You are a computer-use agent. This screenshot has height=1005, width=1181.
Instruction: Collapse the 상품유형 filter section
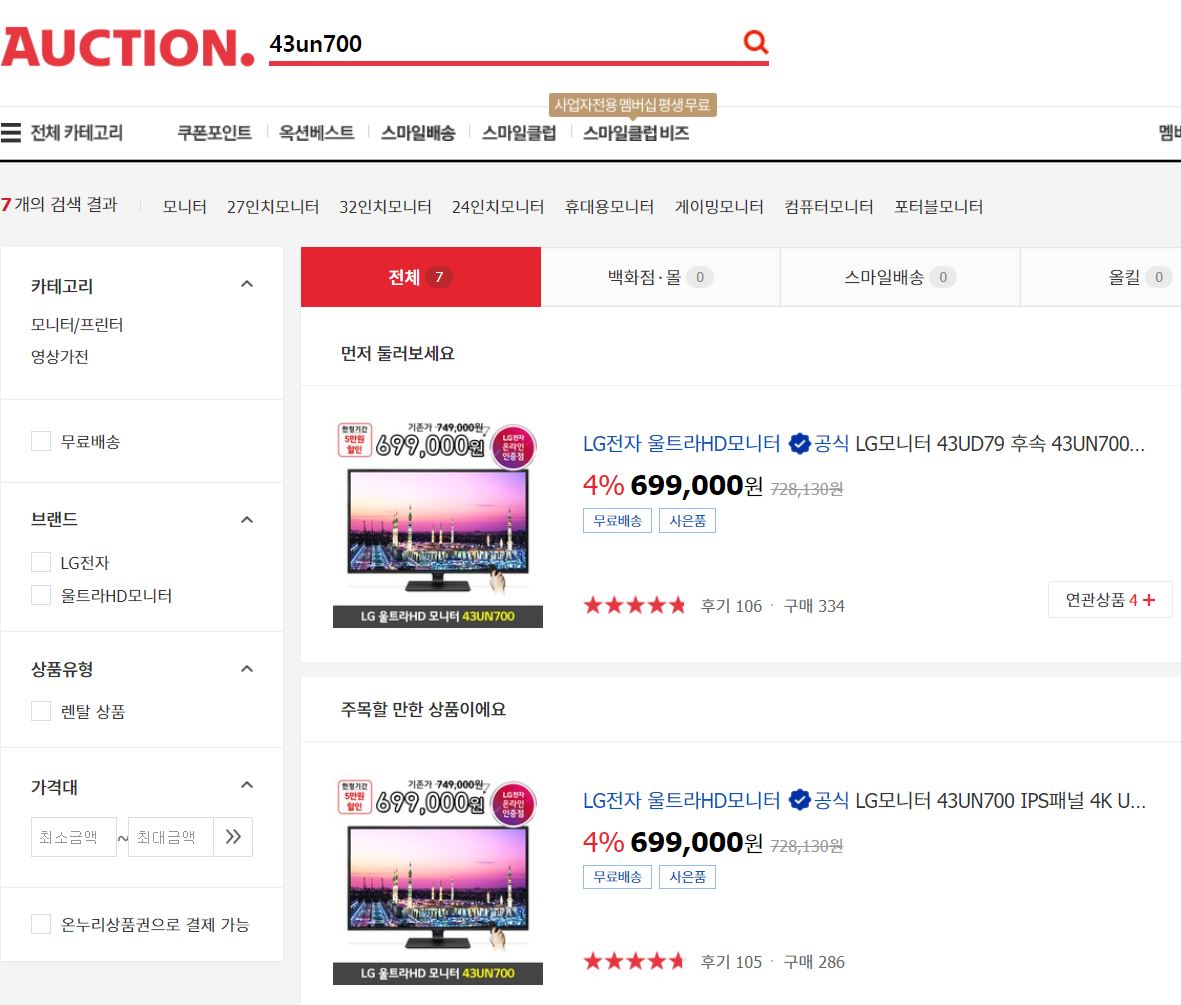[247, 669]
